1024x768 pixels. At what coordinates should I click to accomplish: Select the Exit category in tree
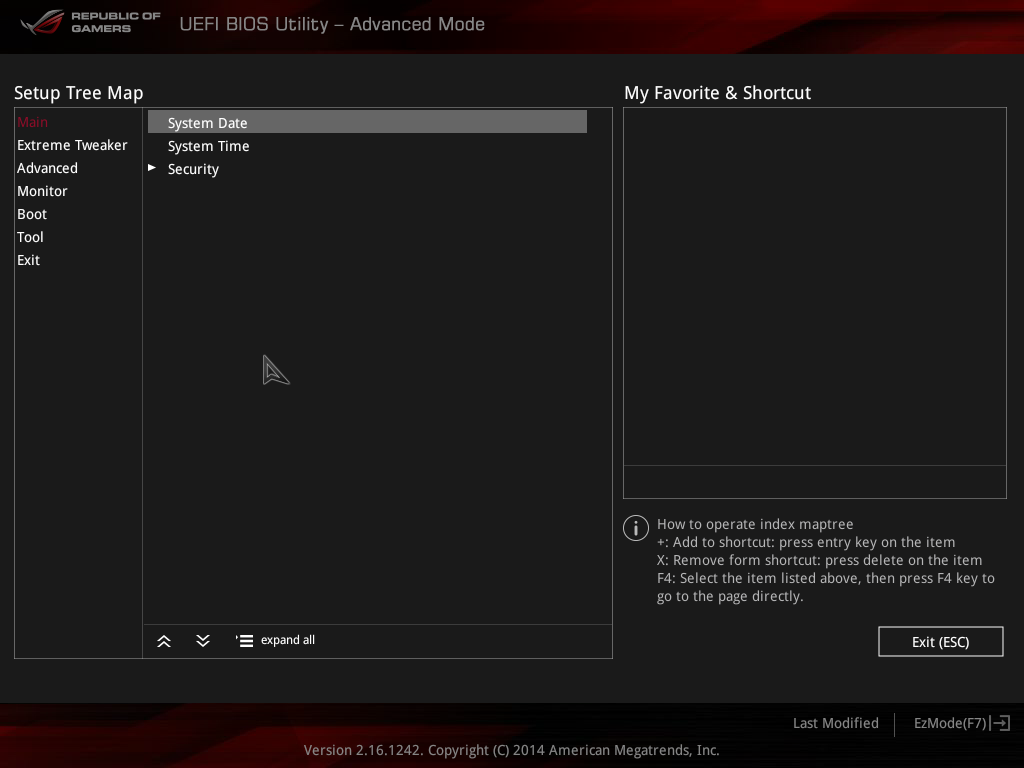pyautogui.click(x=28, y=260)
